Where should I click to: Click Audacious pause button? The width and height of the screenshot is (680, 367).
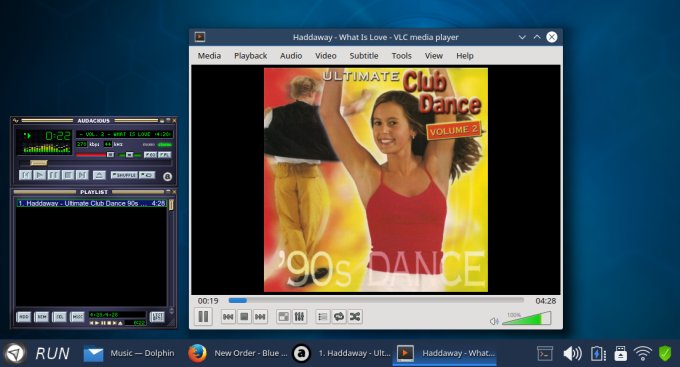pyautogui.click(x=54, y=175)
